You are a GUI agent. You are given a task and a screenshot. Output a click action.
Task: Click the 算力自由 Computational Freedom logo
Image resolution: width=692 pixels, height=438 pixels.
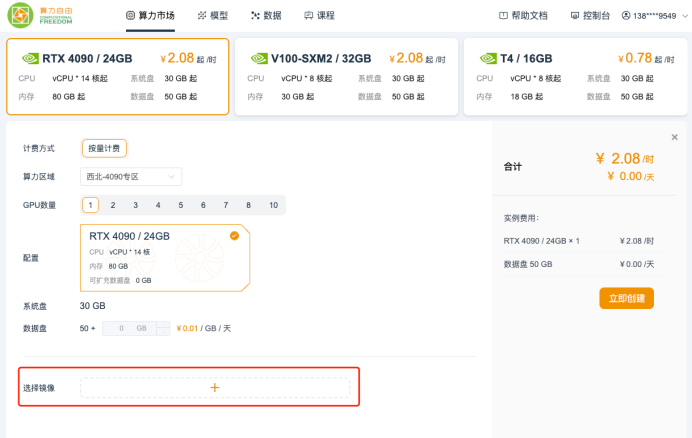[x=40, y=15]
